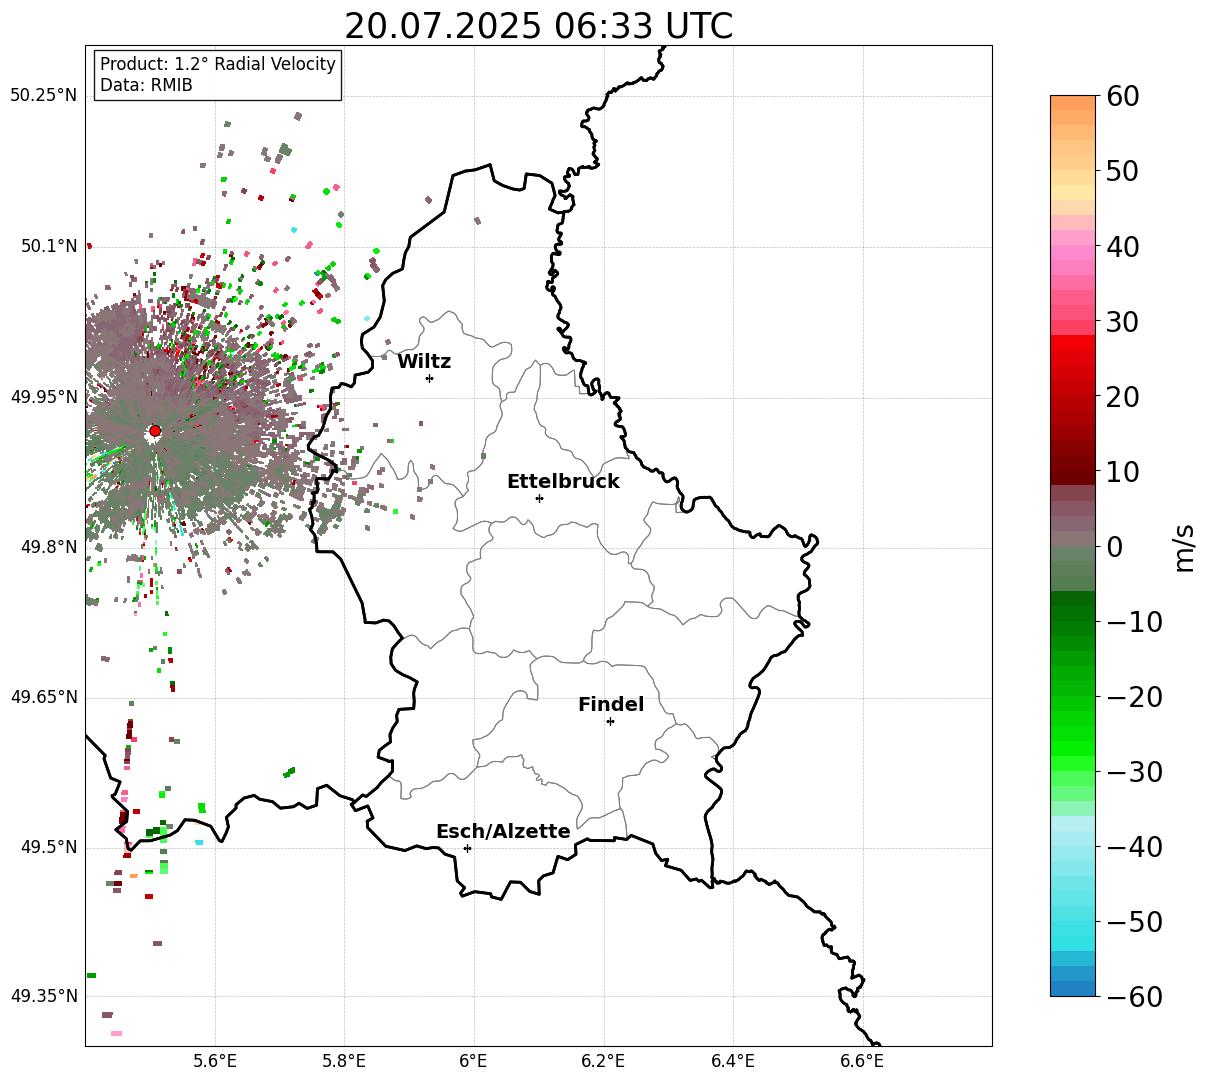Viewport: 1207px width, 1081px height.
Task: Click the 50.1°N latitude label
Action: (x=49, y=246)
